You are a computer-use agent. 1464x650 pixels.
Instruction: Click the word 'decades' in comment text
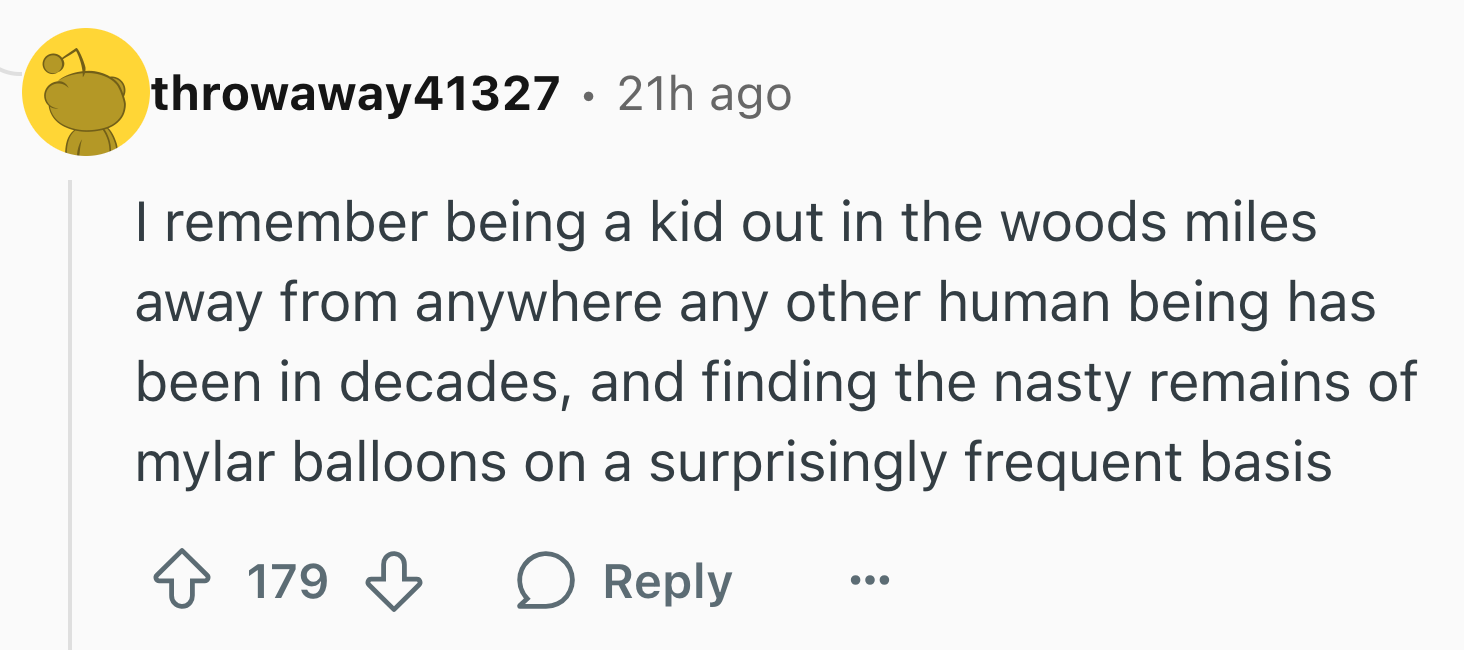tap(464, 383)
